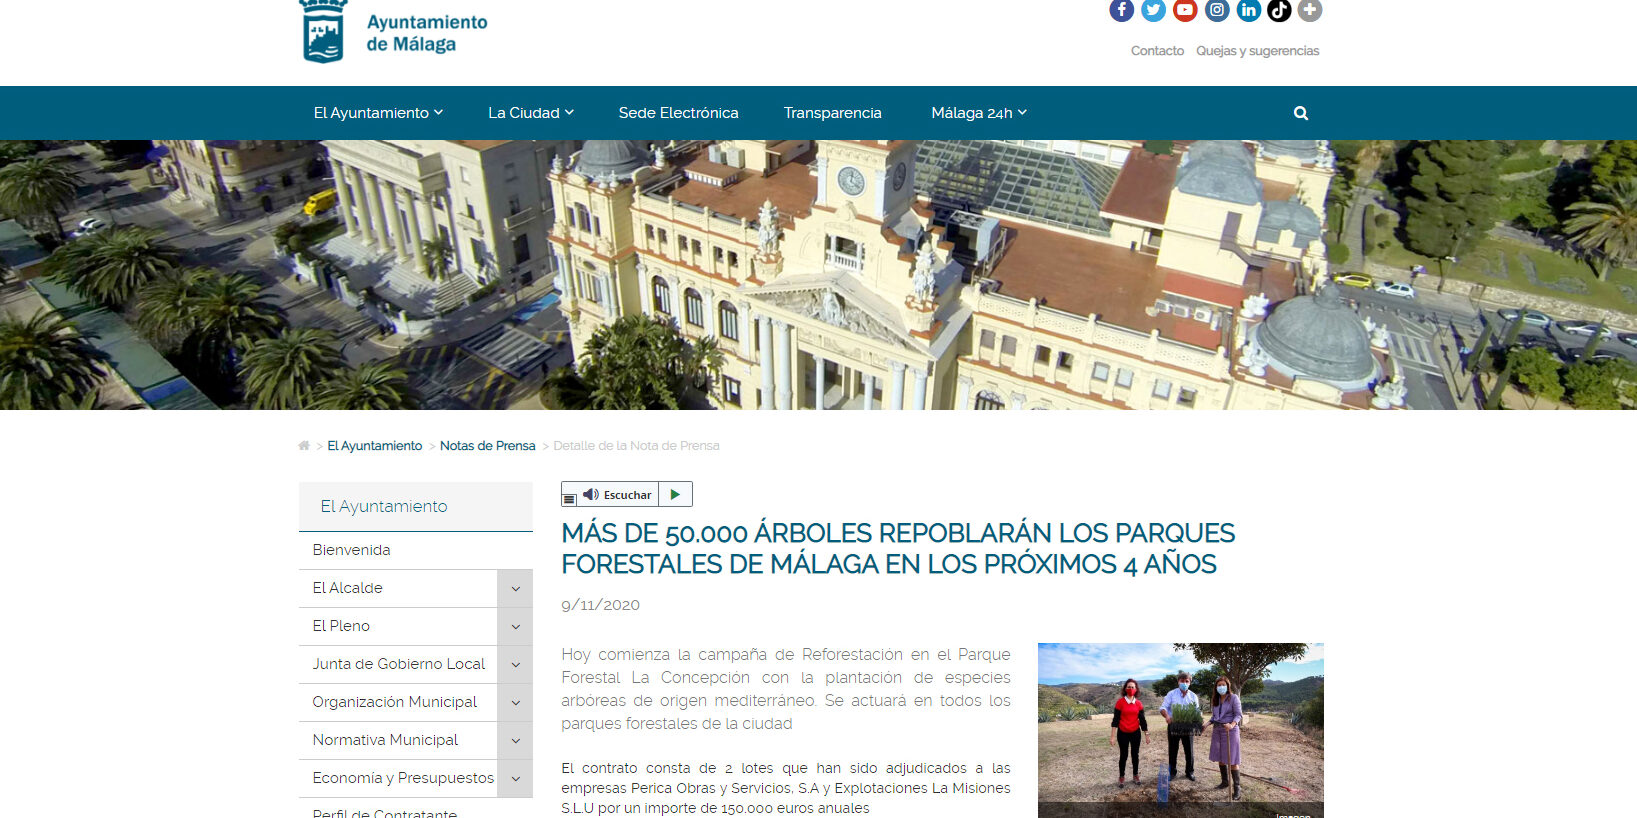Open the LinkedIn social icon

1249,10
